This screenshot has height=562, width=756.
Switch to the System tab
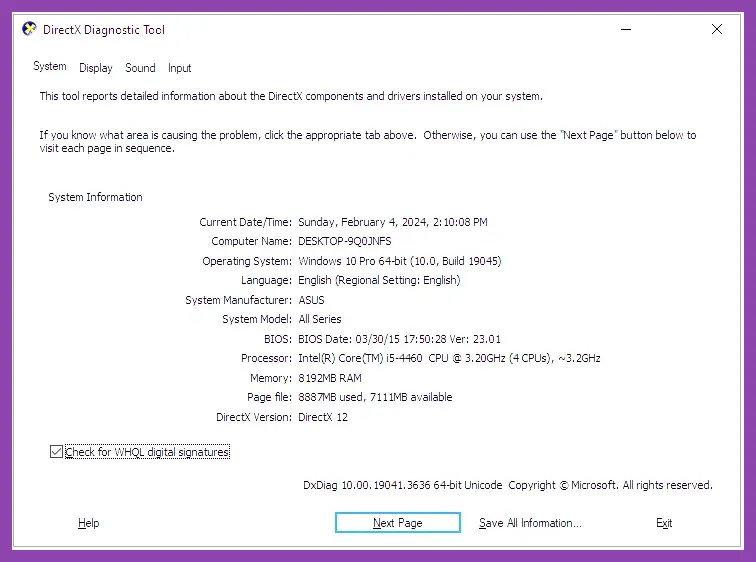(x=50, y=66)
